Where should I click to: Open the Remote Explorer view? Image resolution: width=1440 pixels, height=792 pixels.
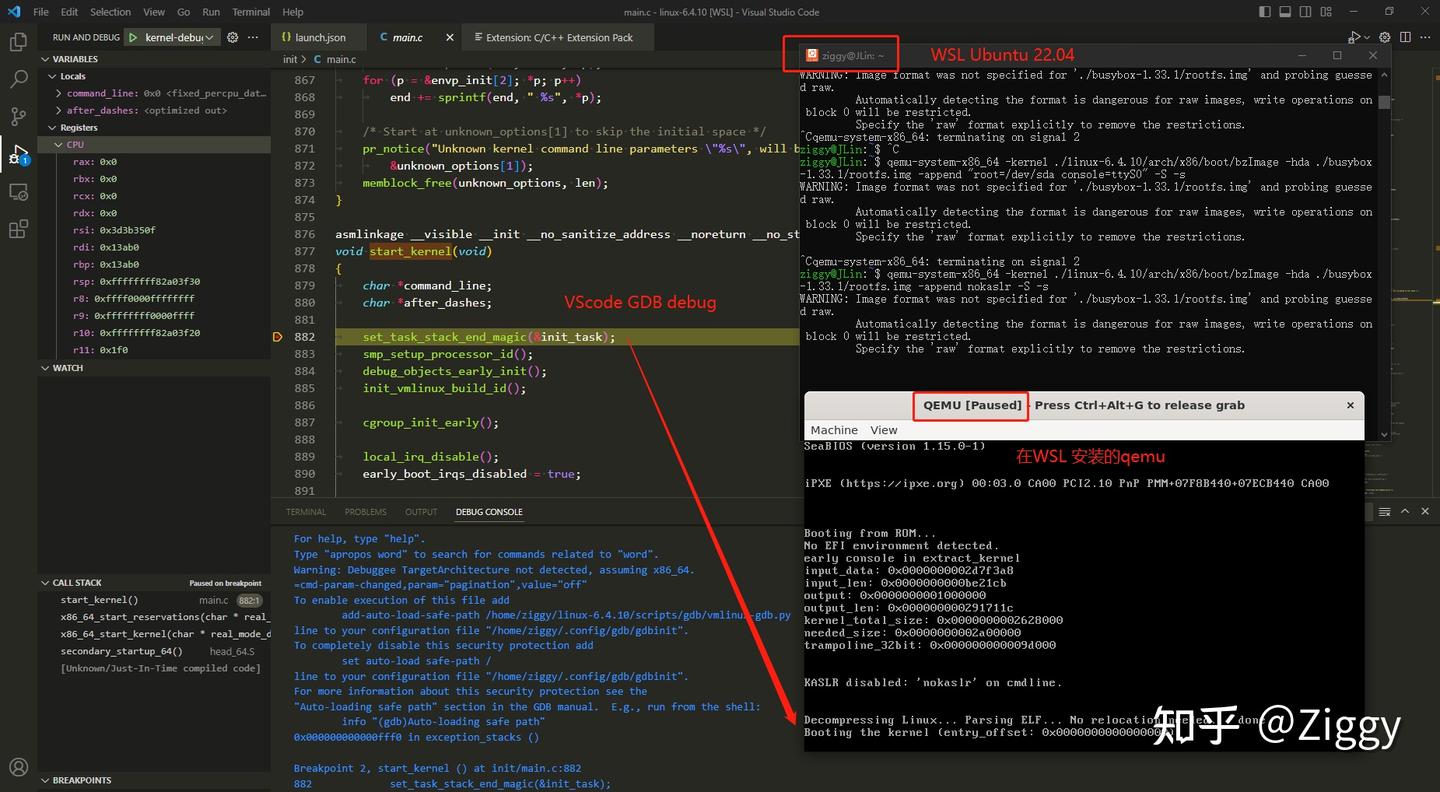(x=18, y=191)
